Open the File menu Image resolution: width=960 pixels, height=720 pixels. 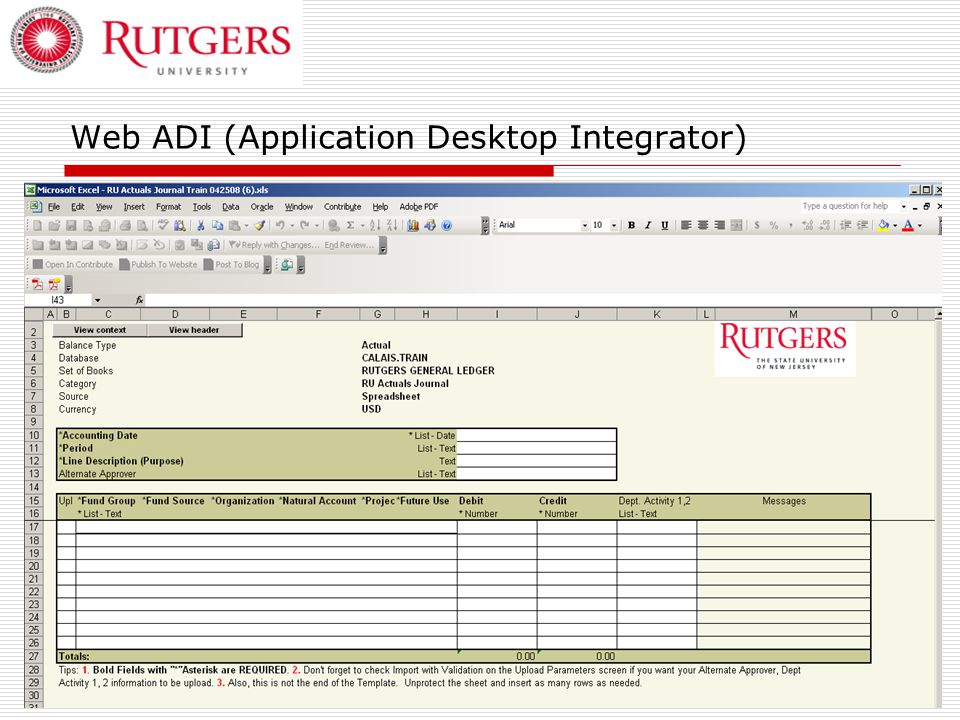click(x=54, y=207)
